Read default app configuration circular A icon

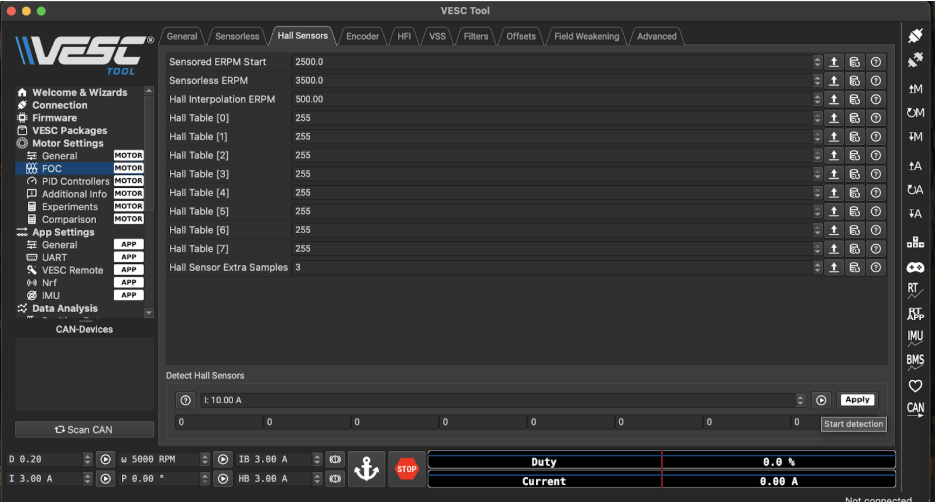[915, 190]
